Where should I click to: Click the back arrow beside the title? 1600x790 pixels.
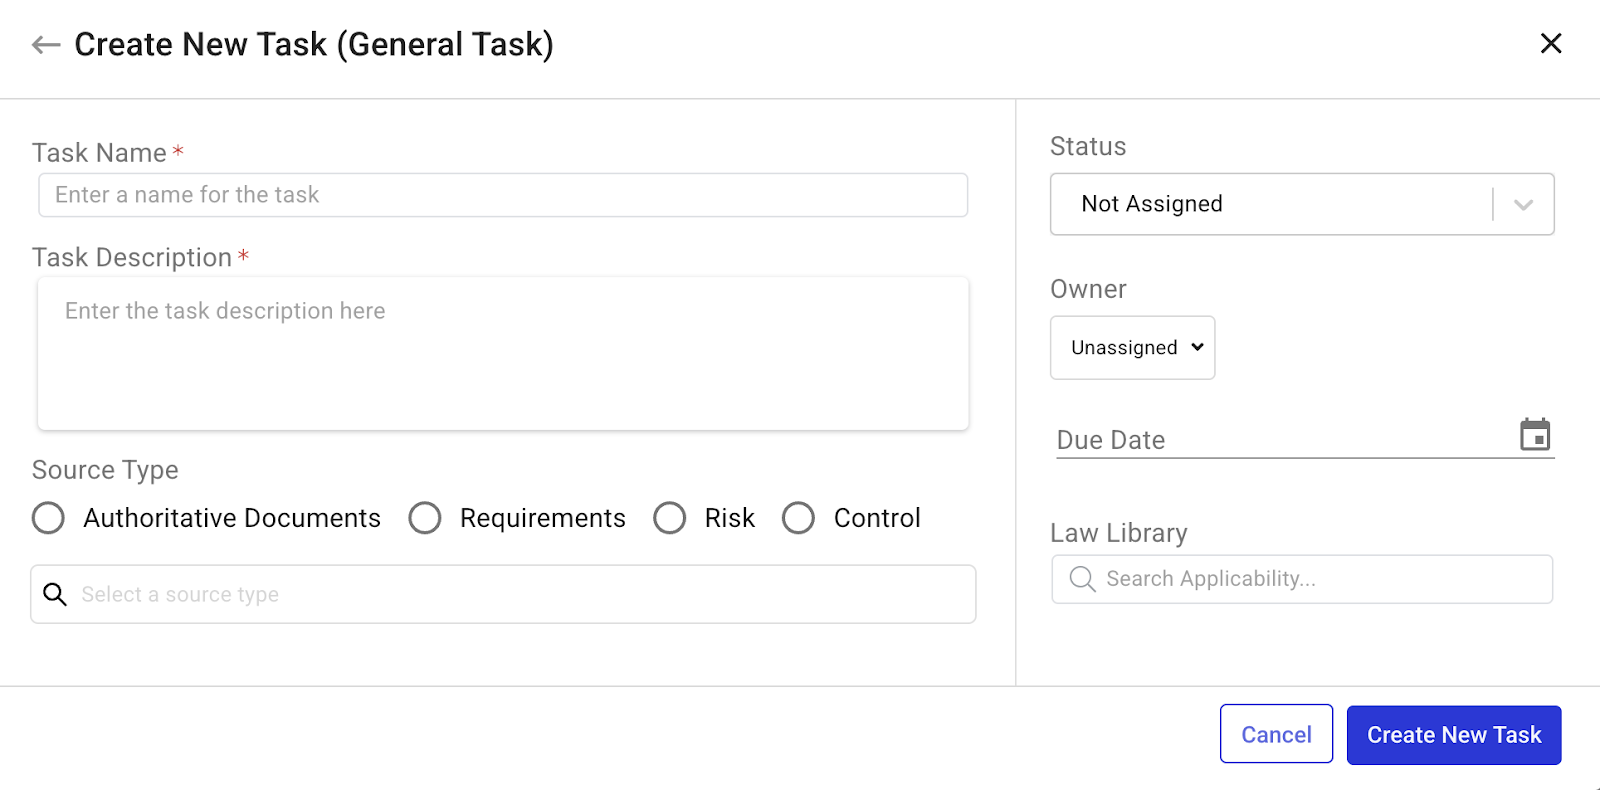tap(46, 45)
